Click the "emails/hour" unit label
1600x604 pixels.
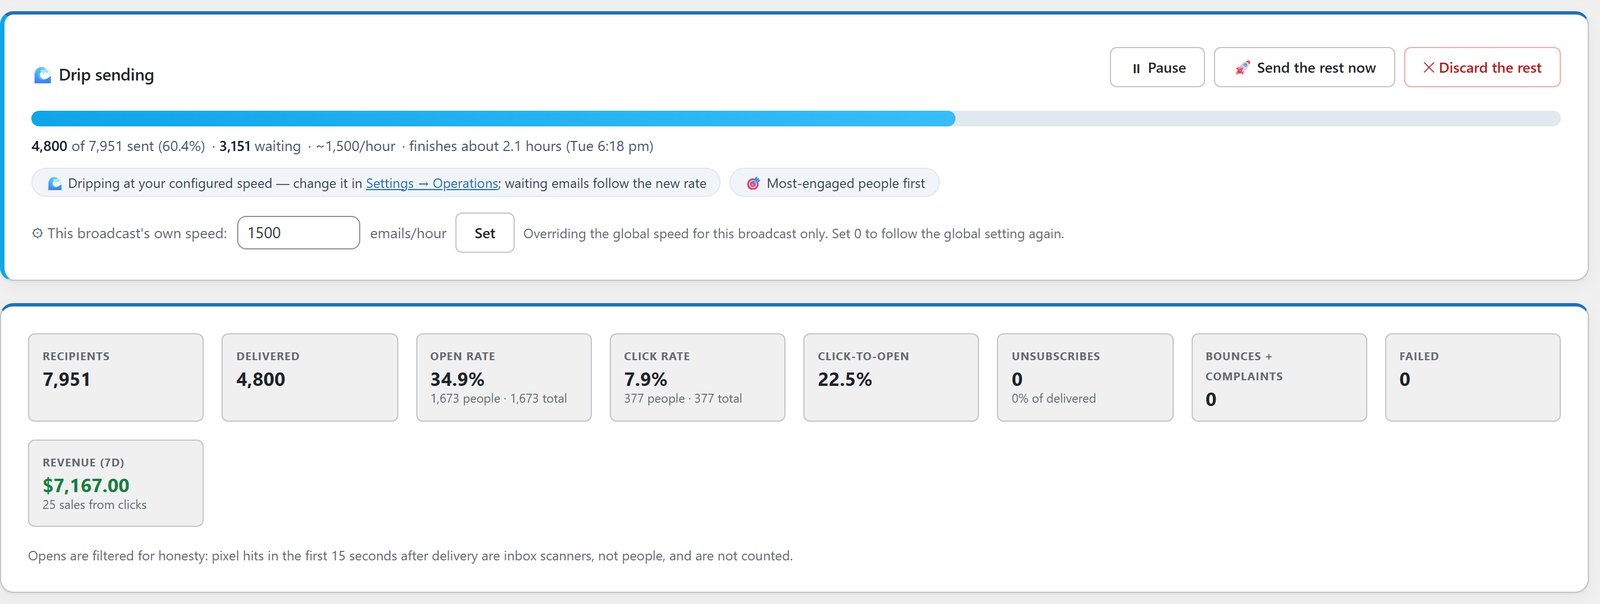click(x=408, y=233)
